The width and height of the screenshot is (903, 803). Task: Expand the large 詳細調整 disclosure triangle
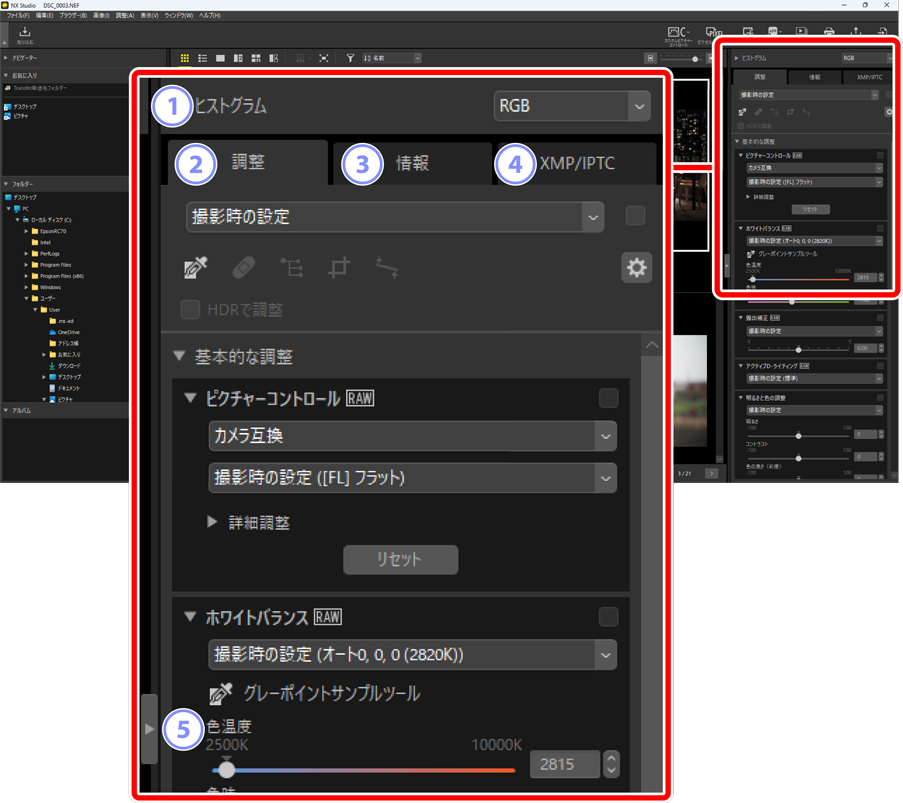pos(212,522)
